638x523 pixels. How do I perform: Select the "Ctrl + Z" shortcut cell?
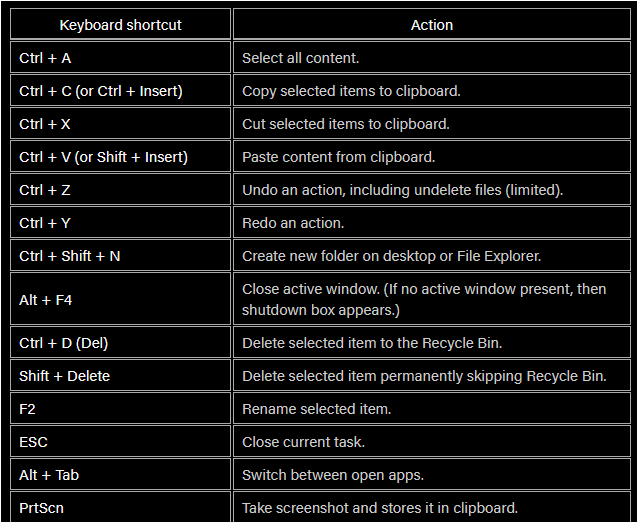45,190
